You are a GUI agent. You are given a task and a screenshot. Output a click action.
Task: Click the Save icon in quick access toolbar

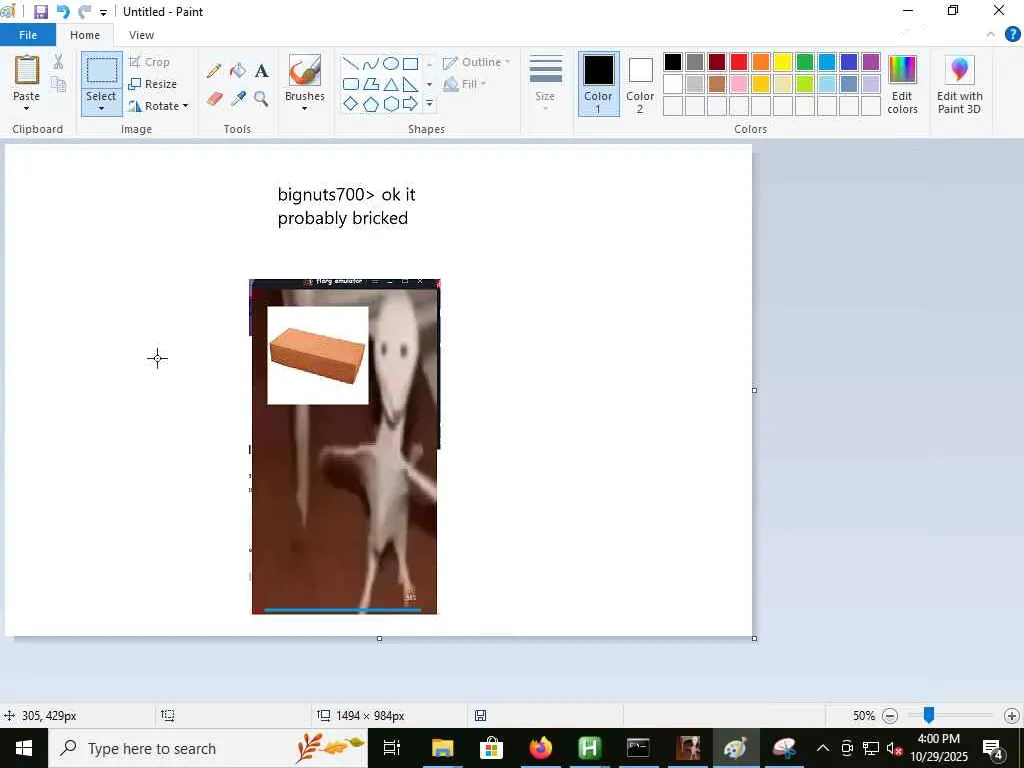pos(40,12)
